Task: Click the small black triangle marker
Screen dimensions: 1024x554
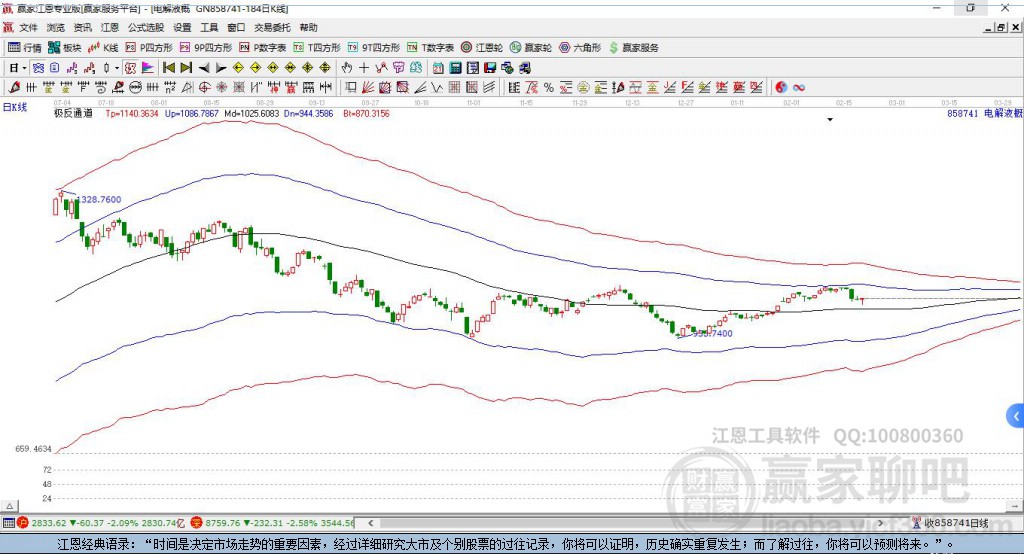Action: click(830, 120)
